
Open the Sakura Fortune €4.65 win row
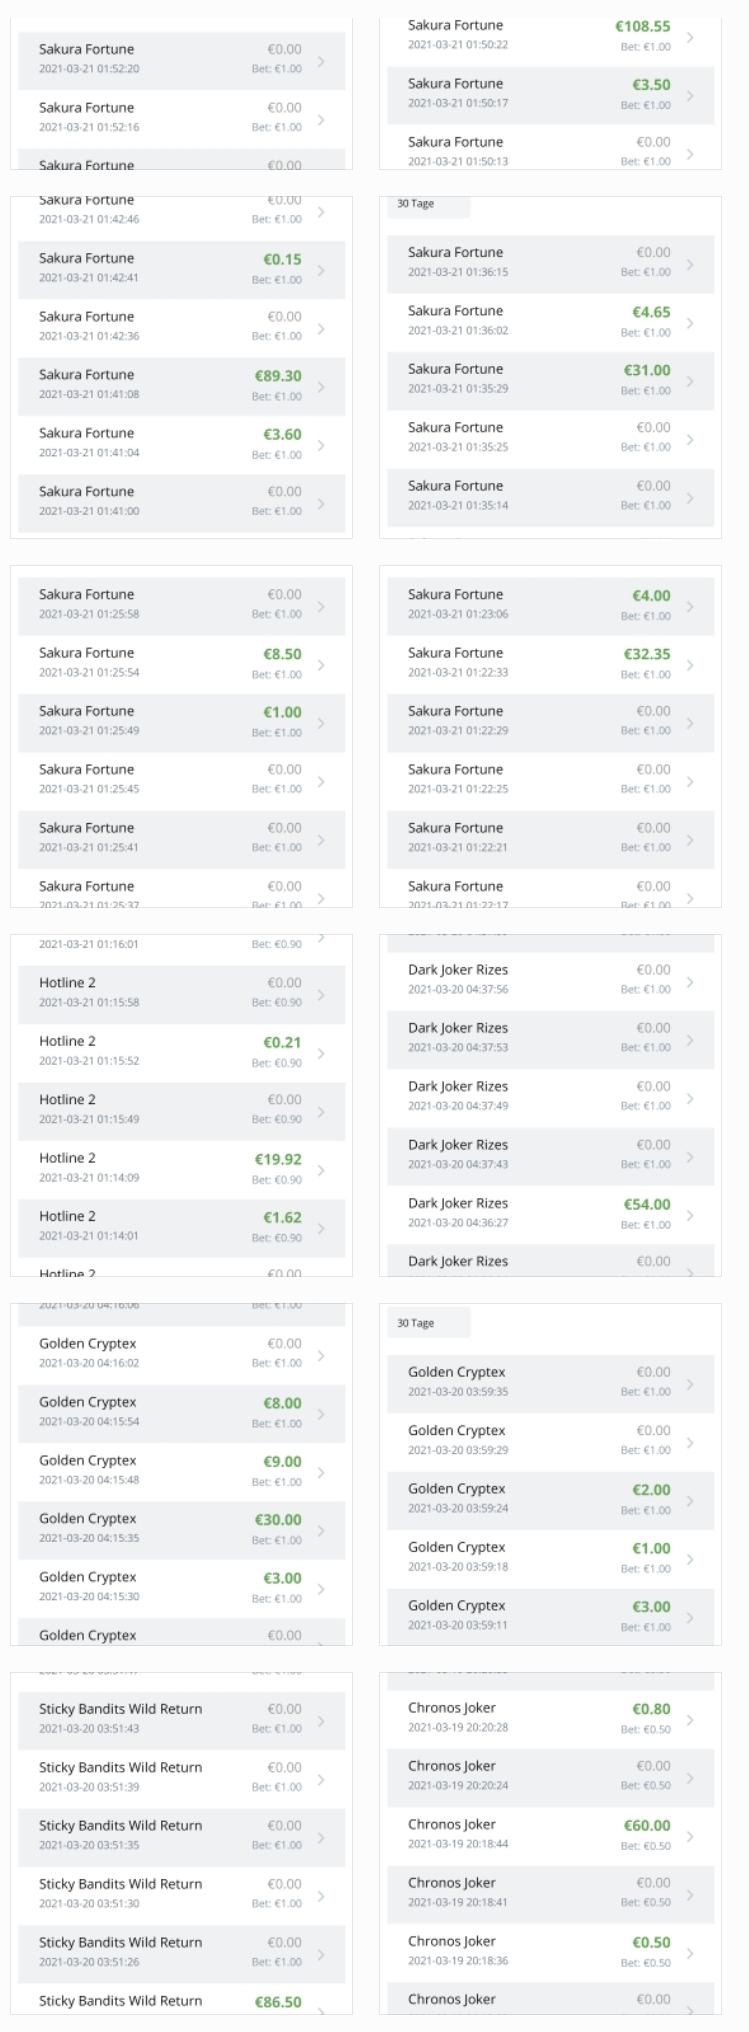point(550,322)
